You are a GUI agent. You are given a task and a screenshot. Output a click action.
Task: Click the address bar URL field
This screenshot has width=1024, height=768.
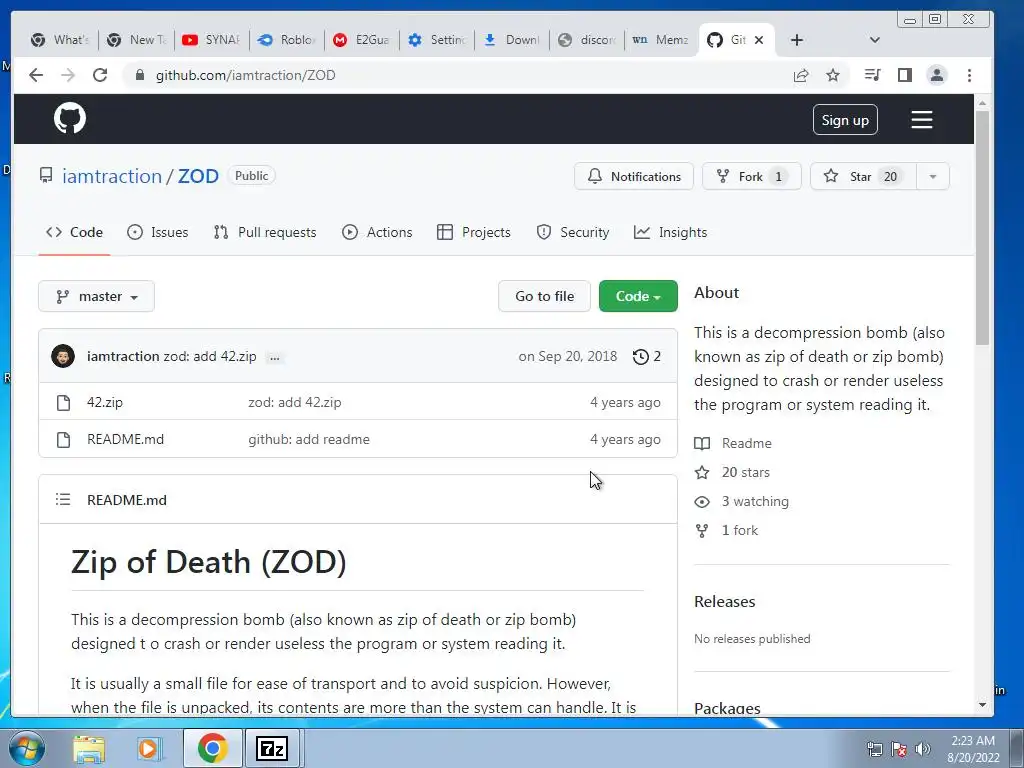point(457,75)
